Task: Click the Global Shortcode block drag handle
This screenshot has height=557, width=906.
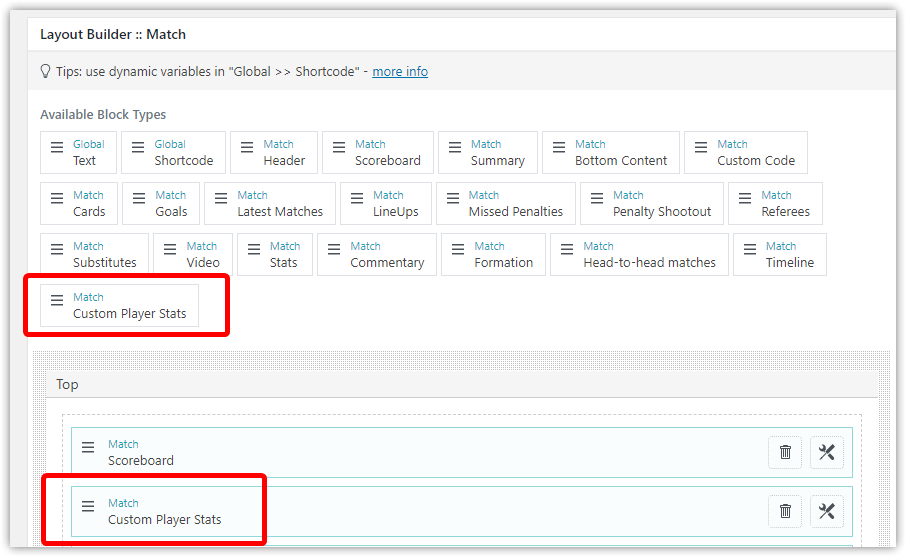Action: 138,147
